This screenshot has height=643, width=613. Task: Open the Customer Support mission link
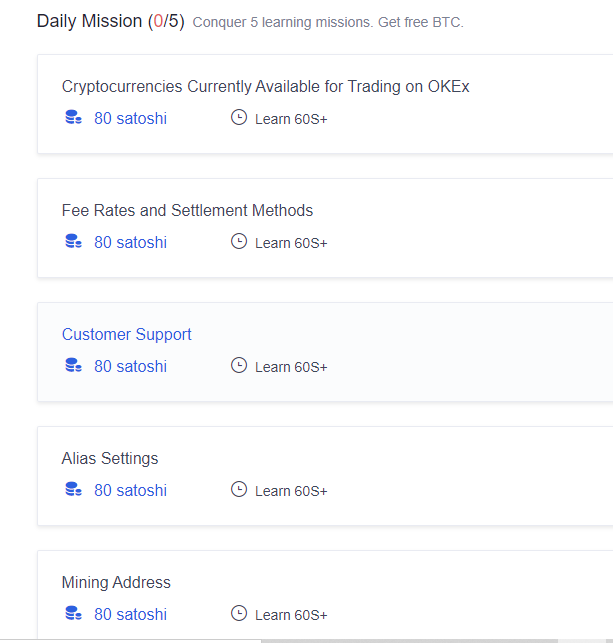click(126, 335)
